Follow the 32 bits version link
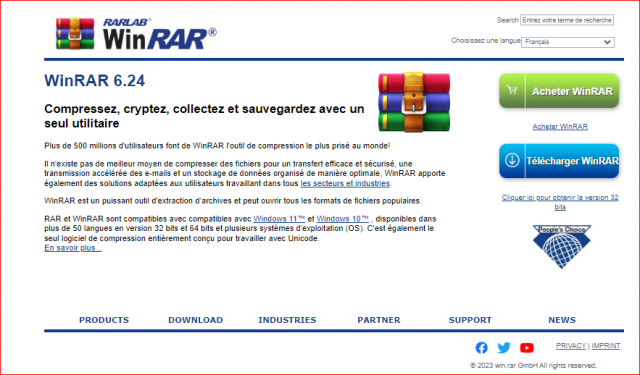Viewport: 640px width, 375px height. [560, 202]
